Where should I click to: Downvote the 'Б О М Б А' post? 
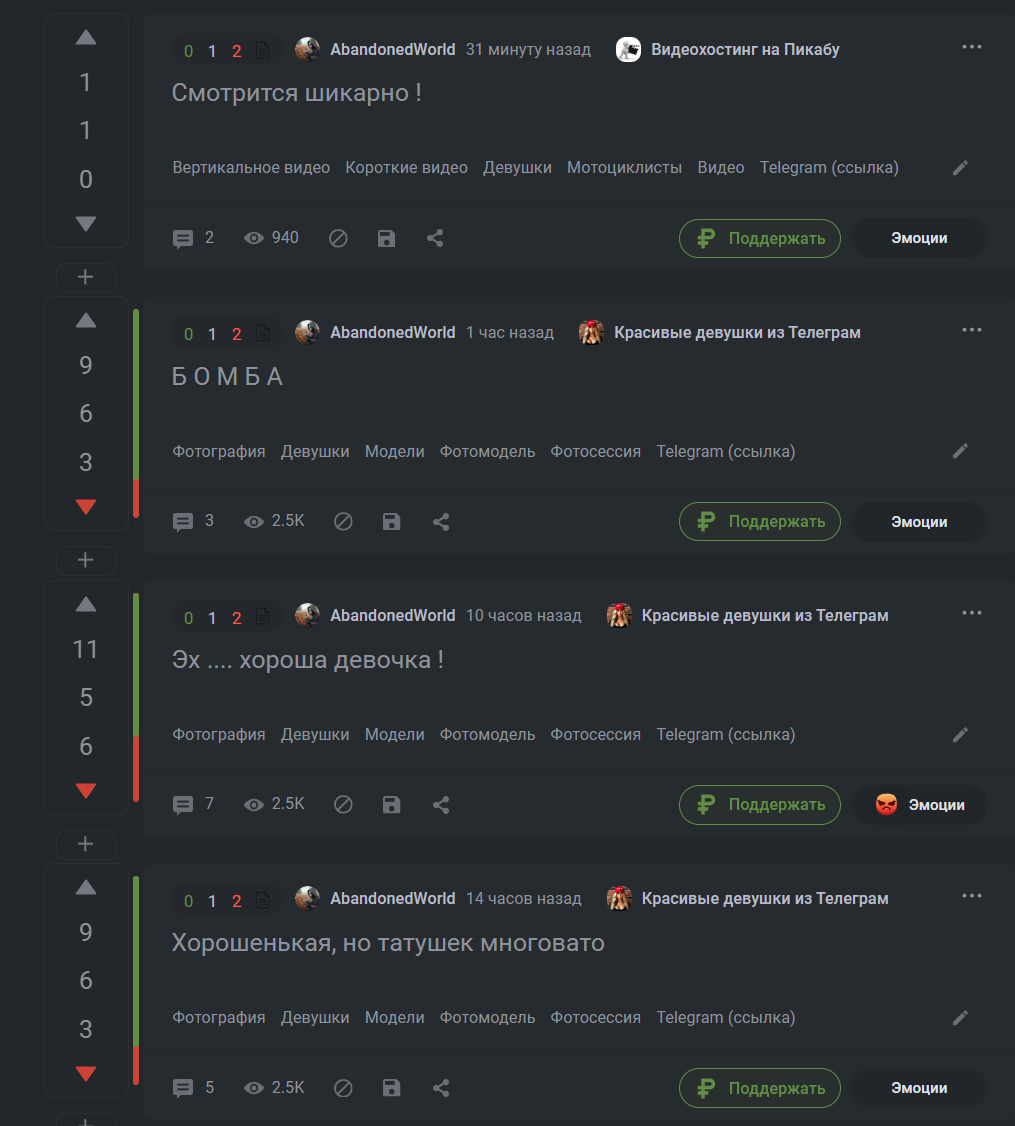(x=85, y=506)
